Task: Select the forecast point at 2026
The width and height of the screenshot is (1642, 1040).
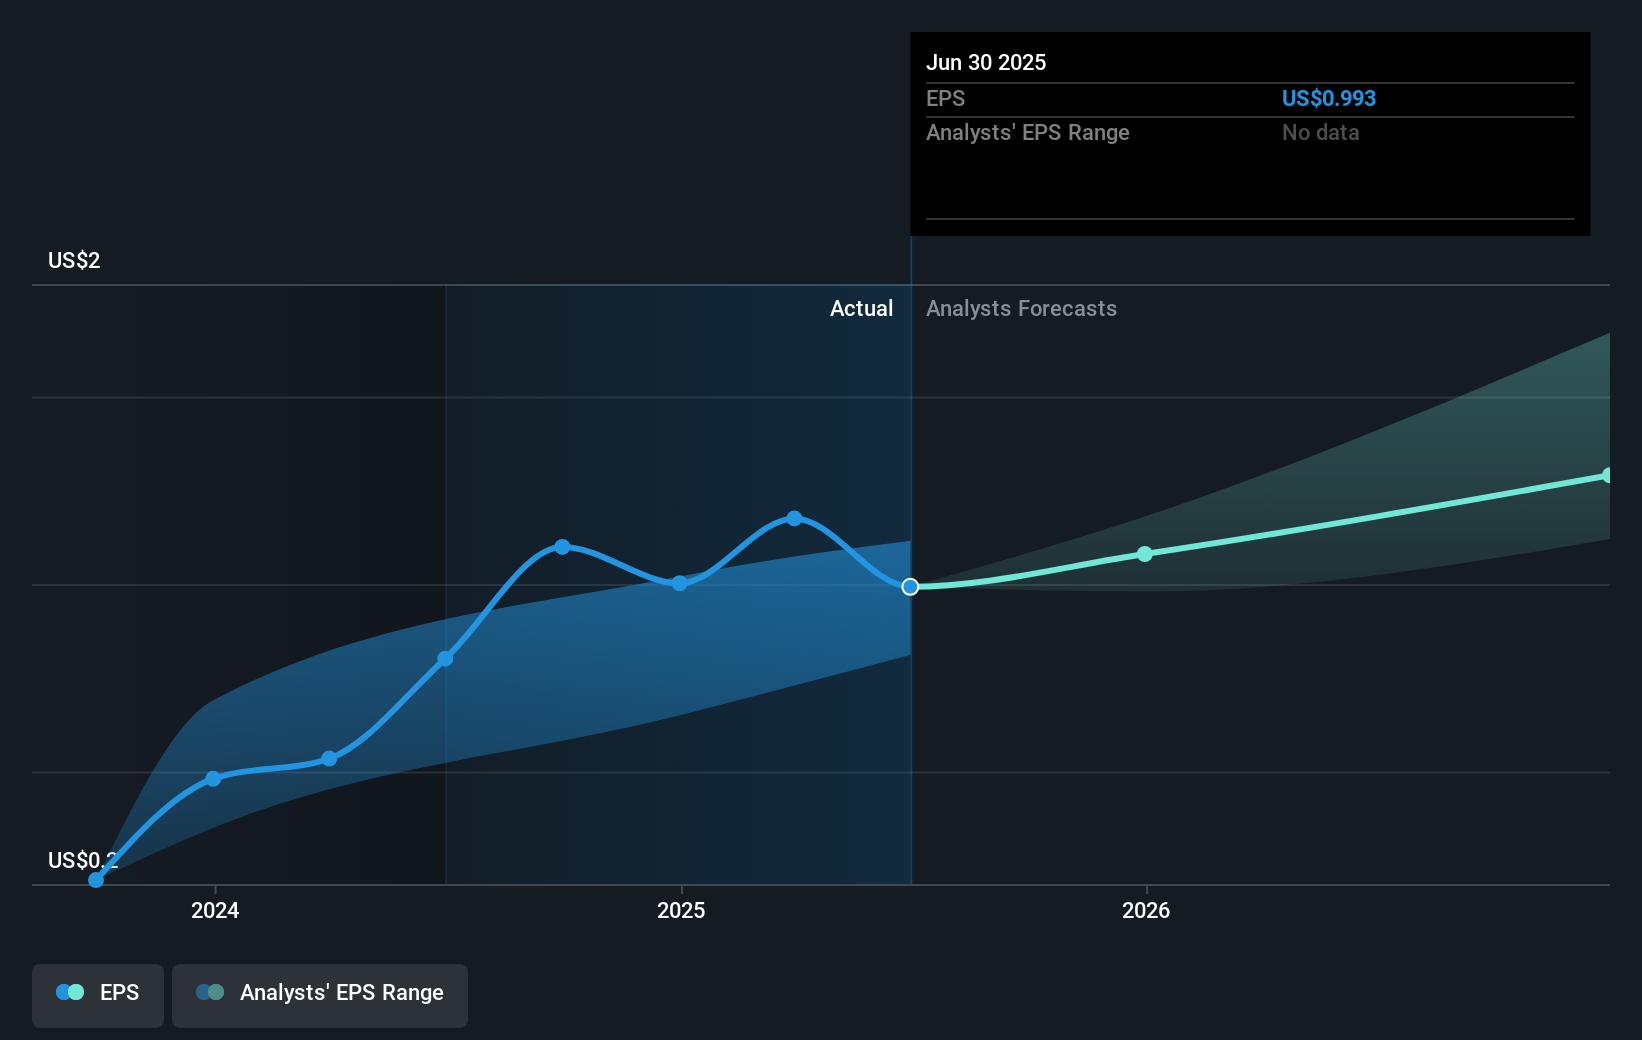Action: click(x=1145, y=554)
